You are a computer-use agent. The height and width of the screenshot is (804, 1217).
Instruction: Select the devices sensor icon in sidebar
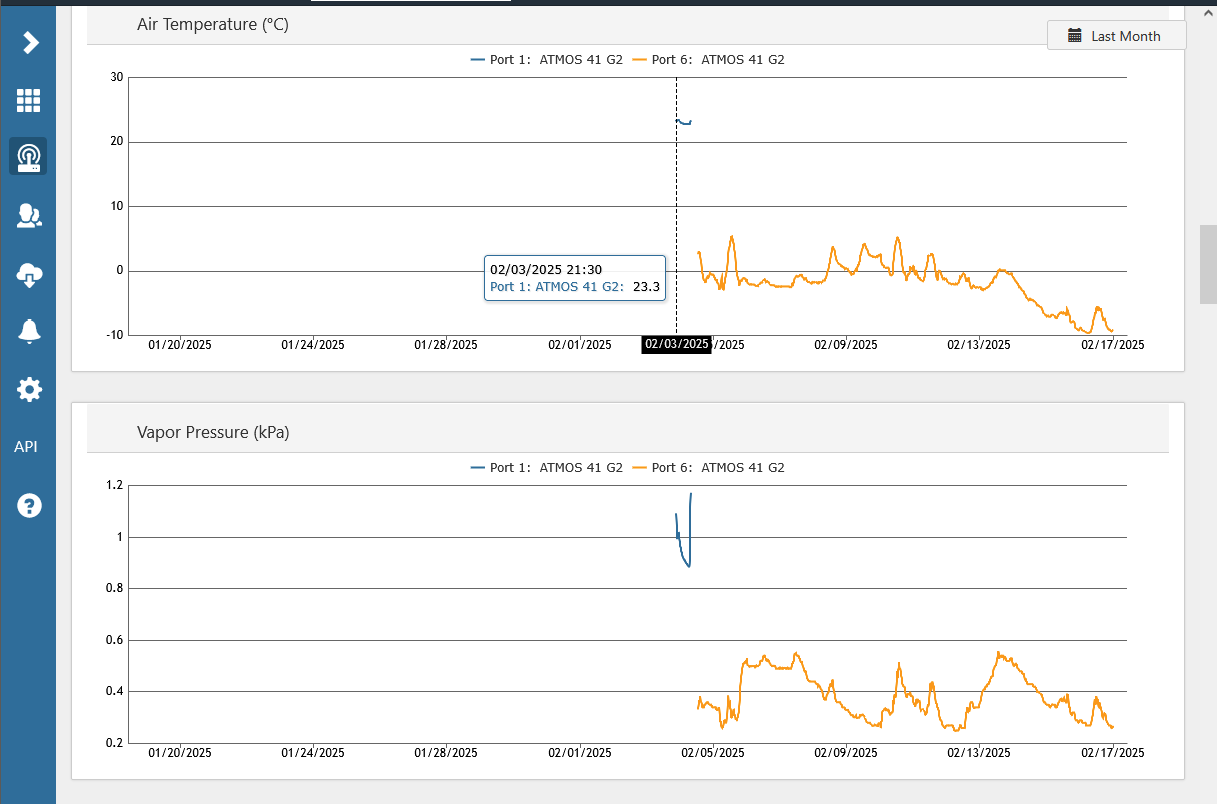point(28,157)
